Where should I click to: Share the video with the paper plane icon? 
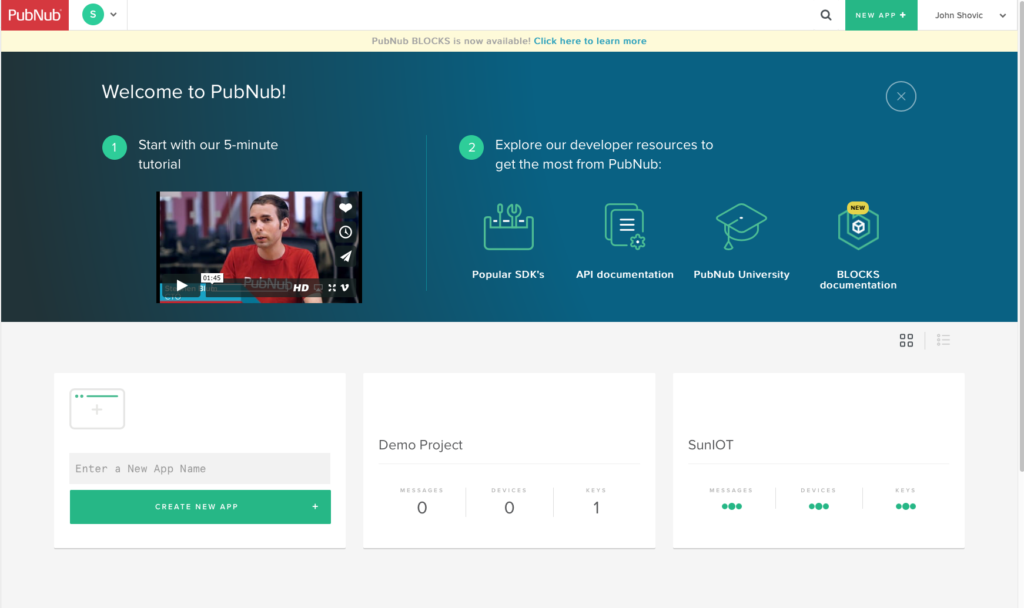345,256
